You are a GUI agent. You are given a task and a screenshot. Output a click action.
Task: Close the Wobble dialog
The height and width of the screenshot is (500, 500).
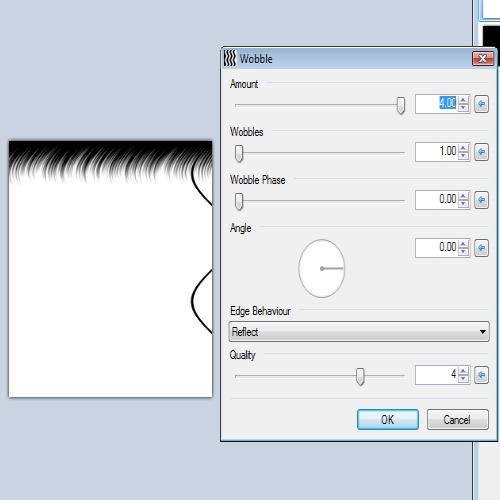(483, 59)
